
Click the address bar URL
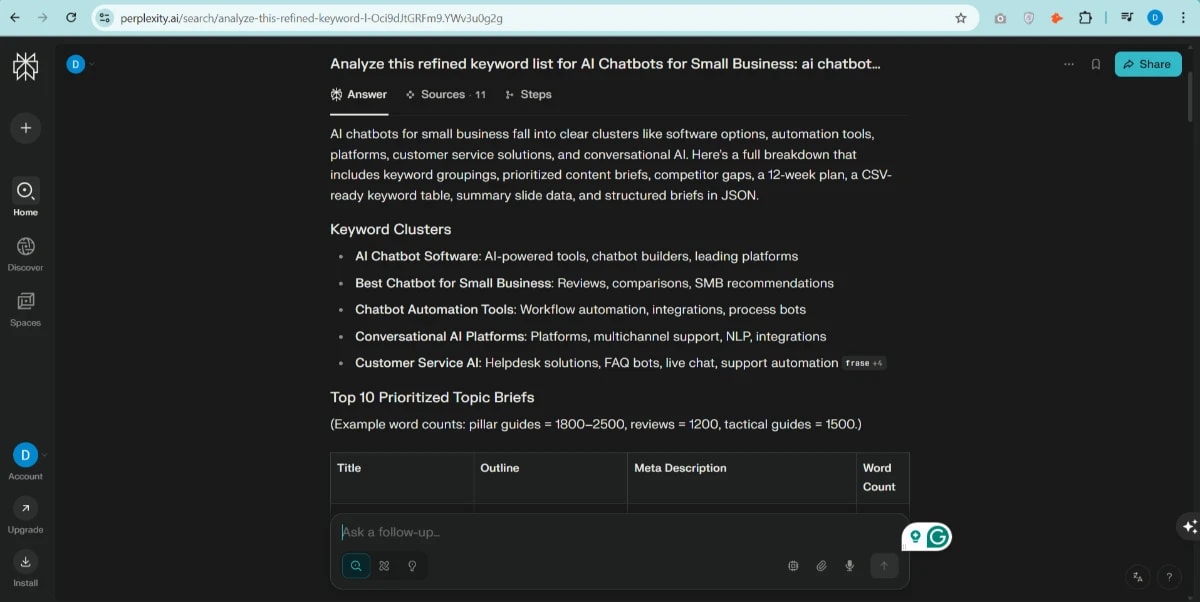312,18
